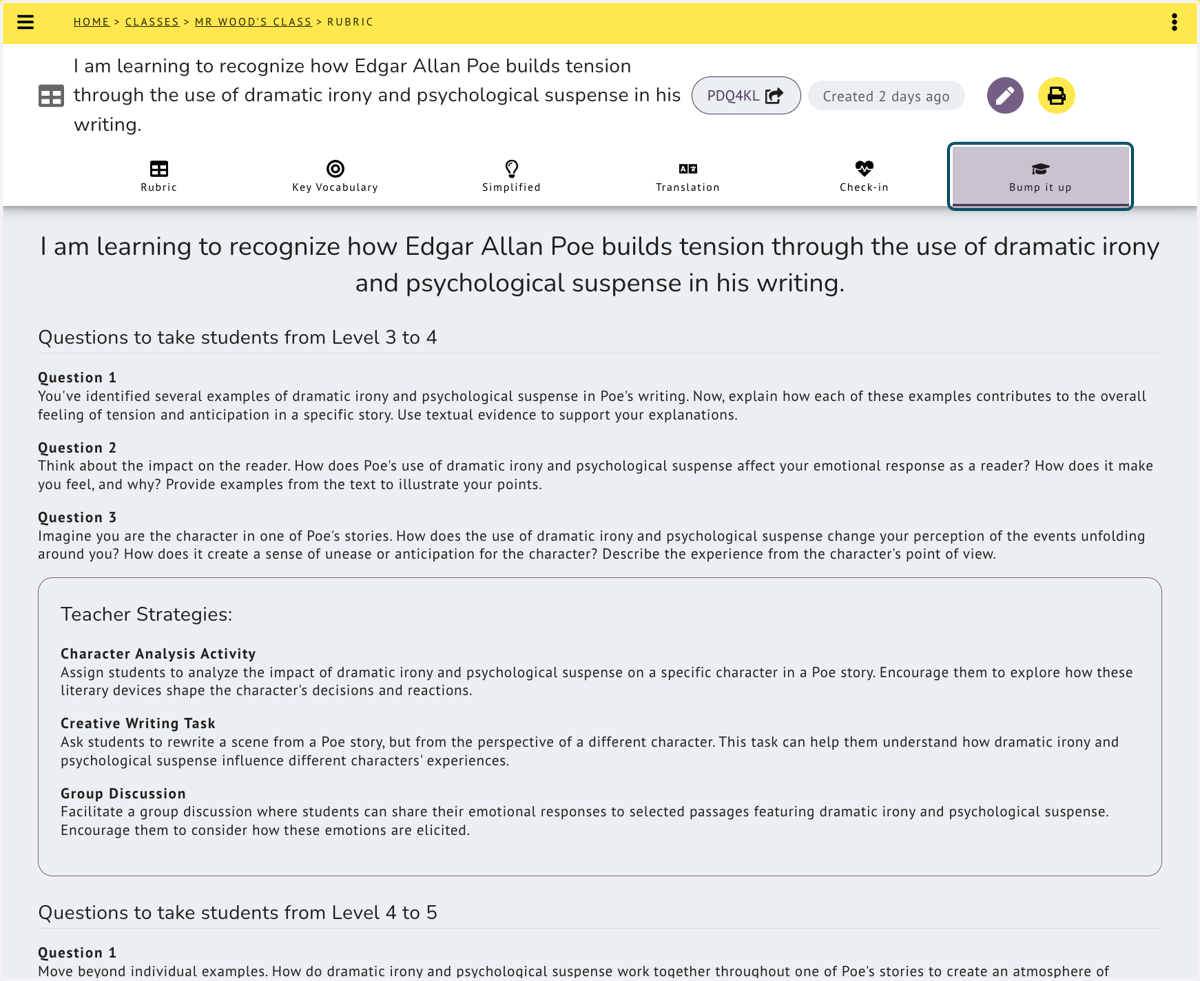Click the Group Discussion heading

pos(123,793)
